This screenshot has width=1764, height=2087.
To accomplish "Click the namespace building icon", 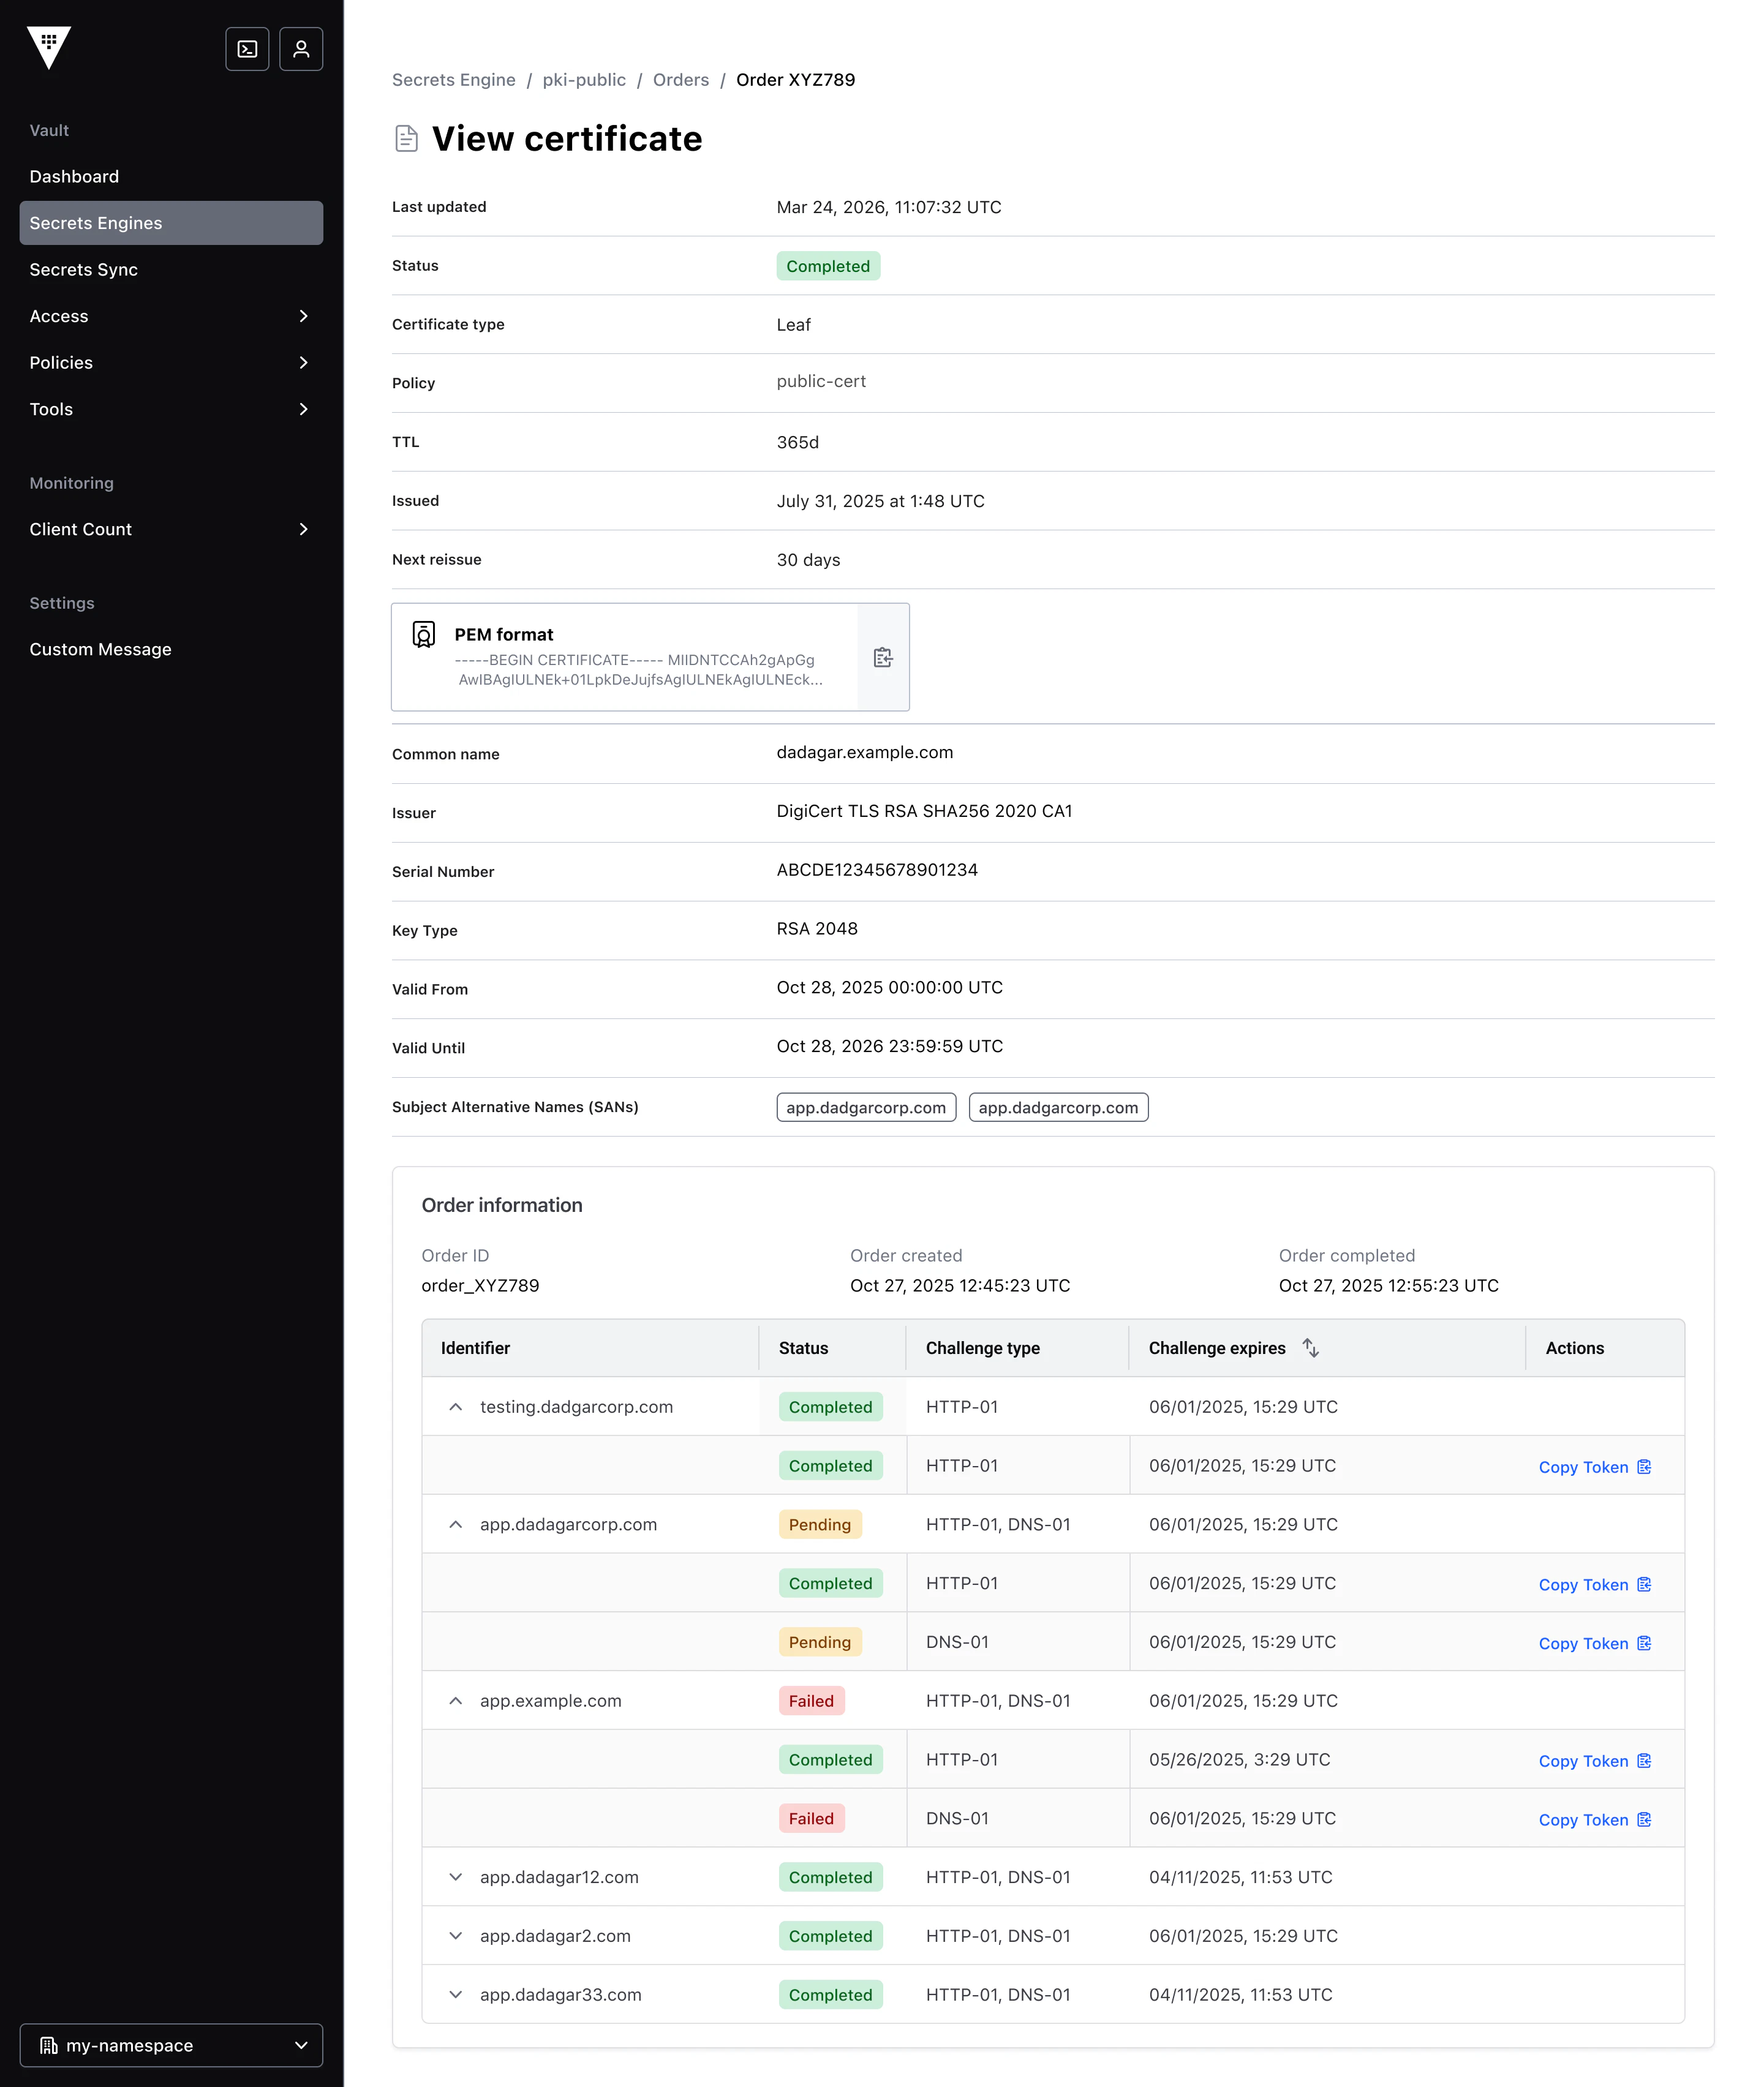I will [x=48, y=2045].
